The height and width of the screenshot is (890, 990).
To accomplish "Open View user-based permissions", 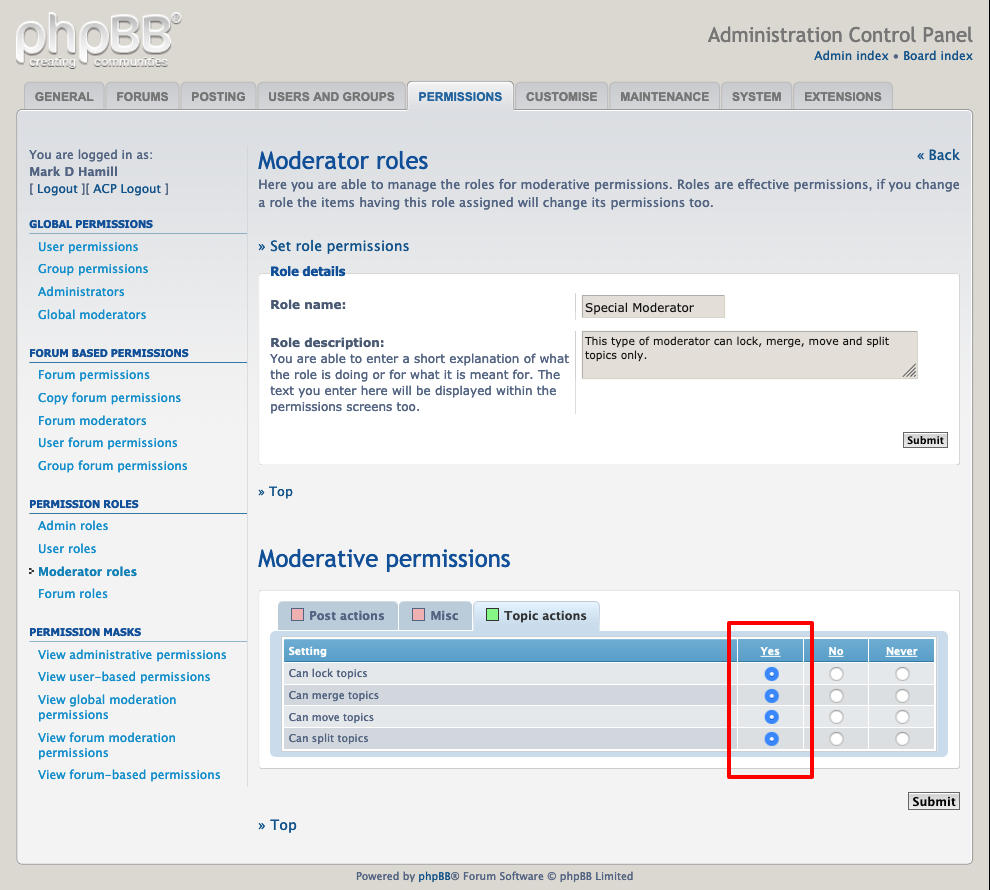I will [x=124, y=677].
